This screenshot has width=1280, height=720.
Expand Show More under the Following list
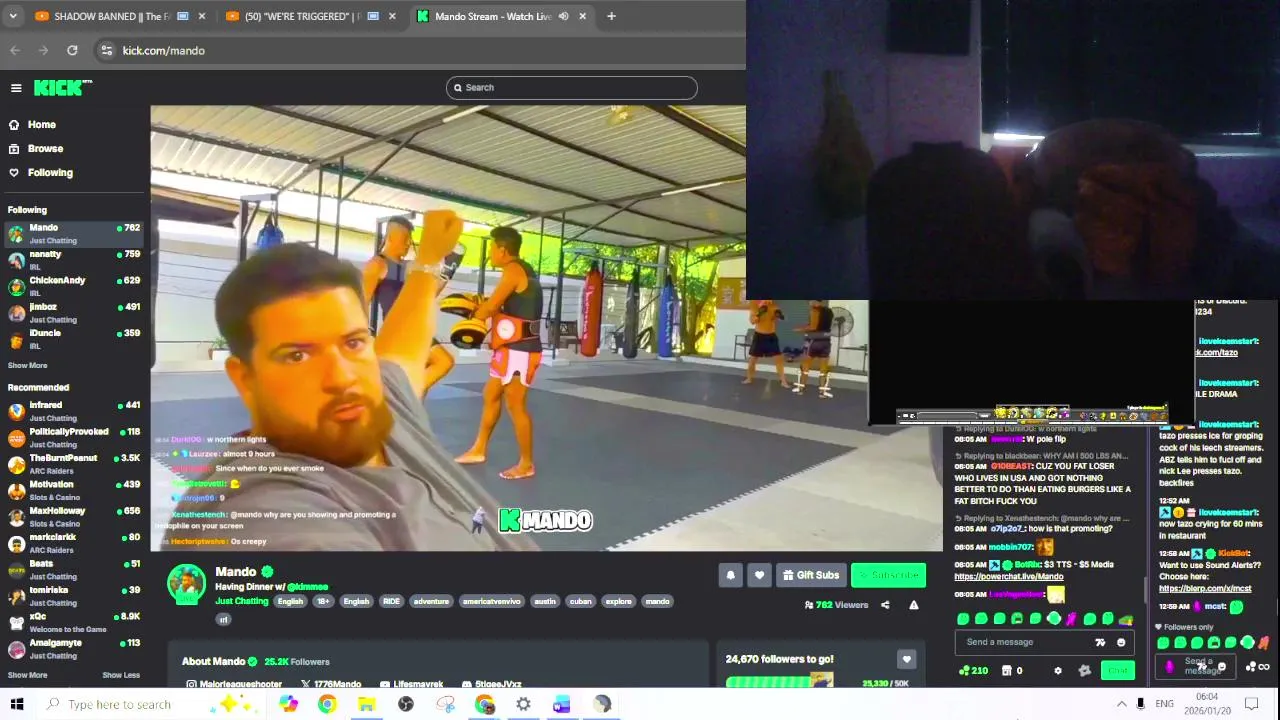tap(27, 366)
